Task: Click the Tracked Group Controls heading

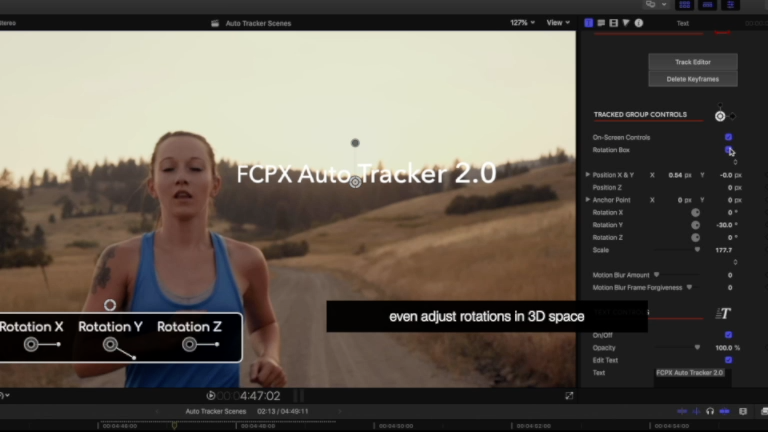Action: coord(640,115)
